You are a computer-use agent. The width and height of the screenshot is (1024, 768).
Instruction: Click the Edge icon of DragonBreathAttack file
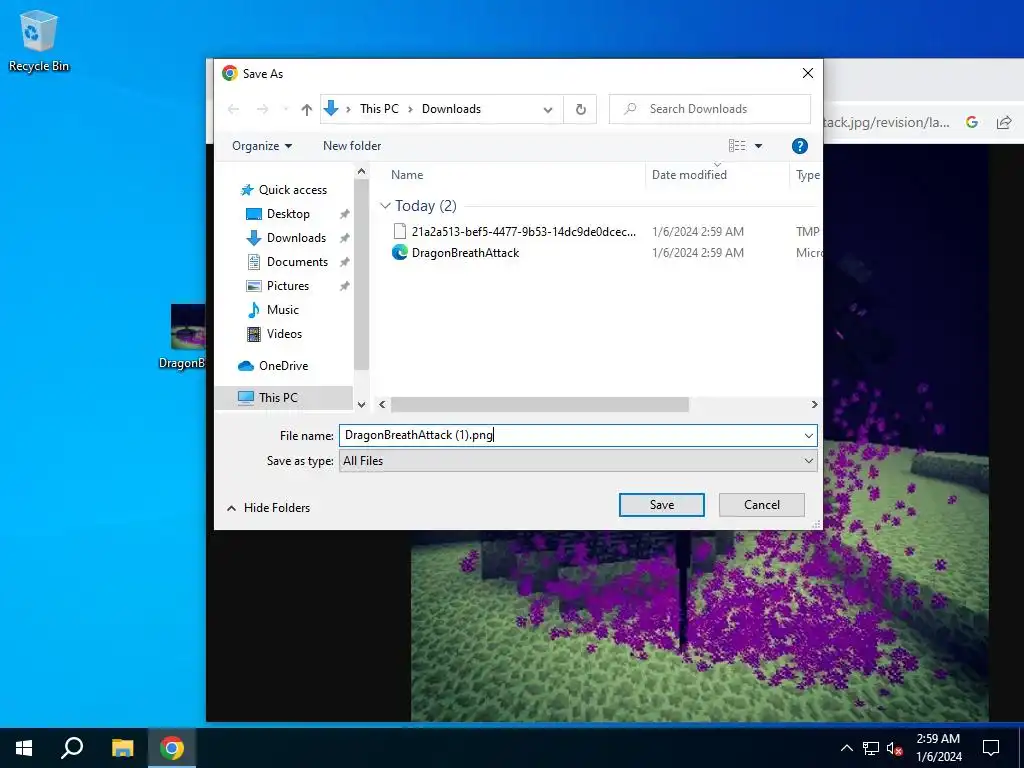pos(400,252)
